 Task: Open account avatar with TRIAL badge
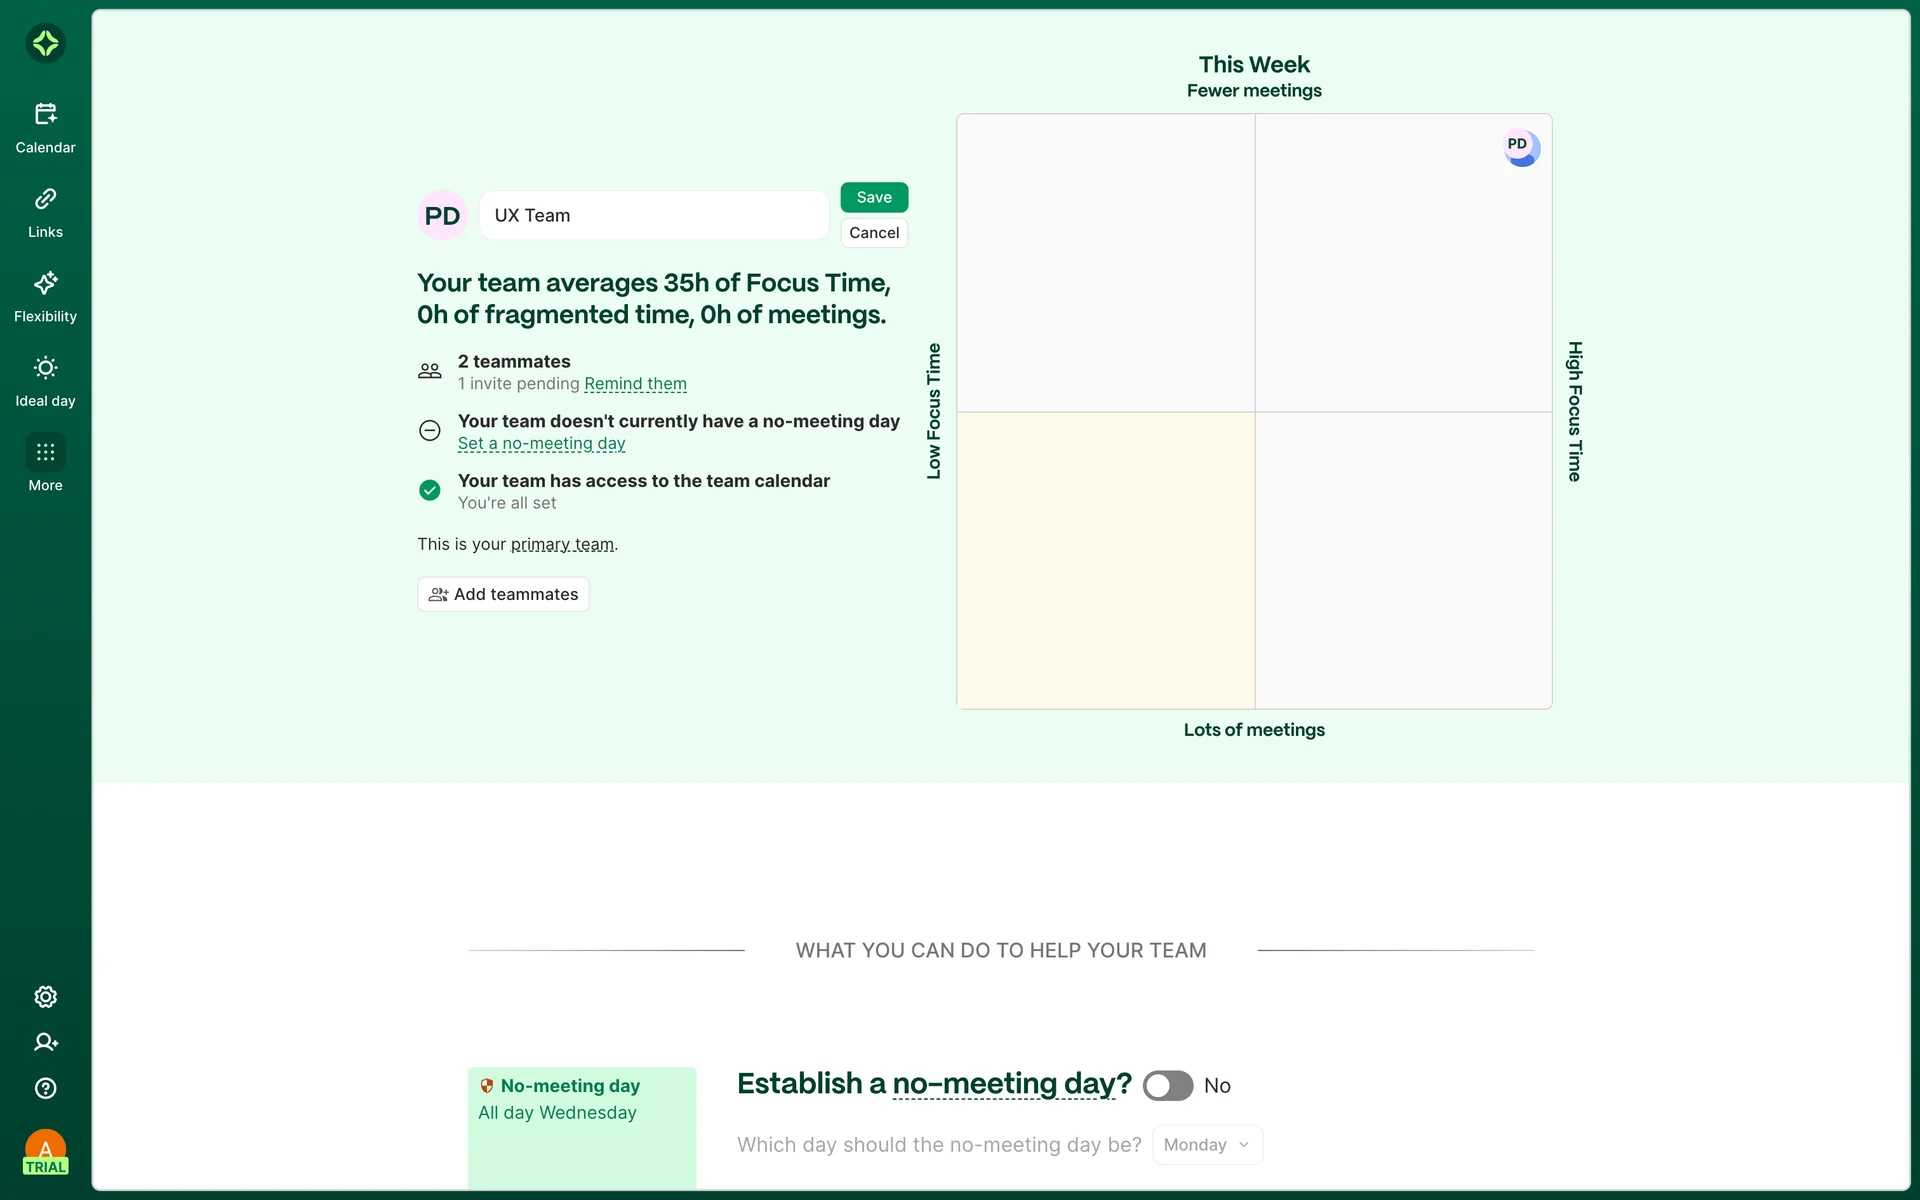point(45,1152)
